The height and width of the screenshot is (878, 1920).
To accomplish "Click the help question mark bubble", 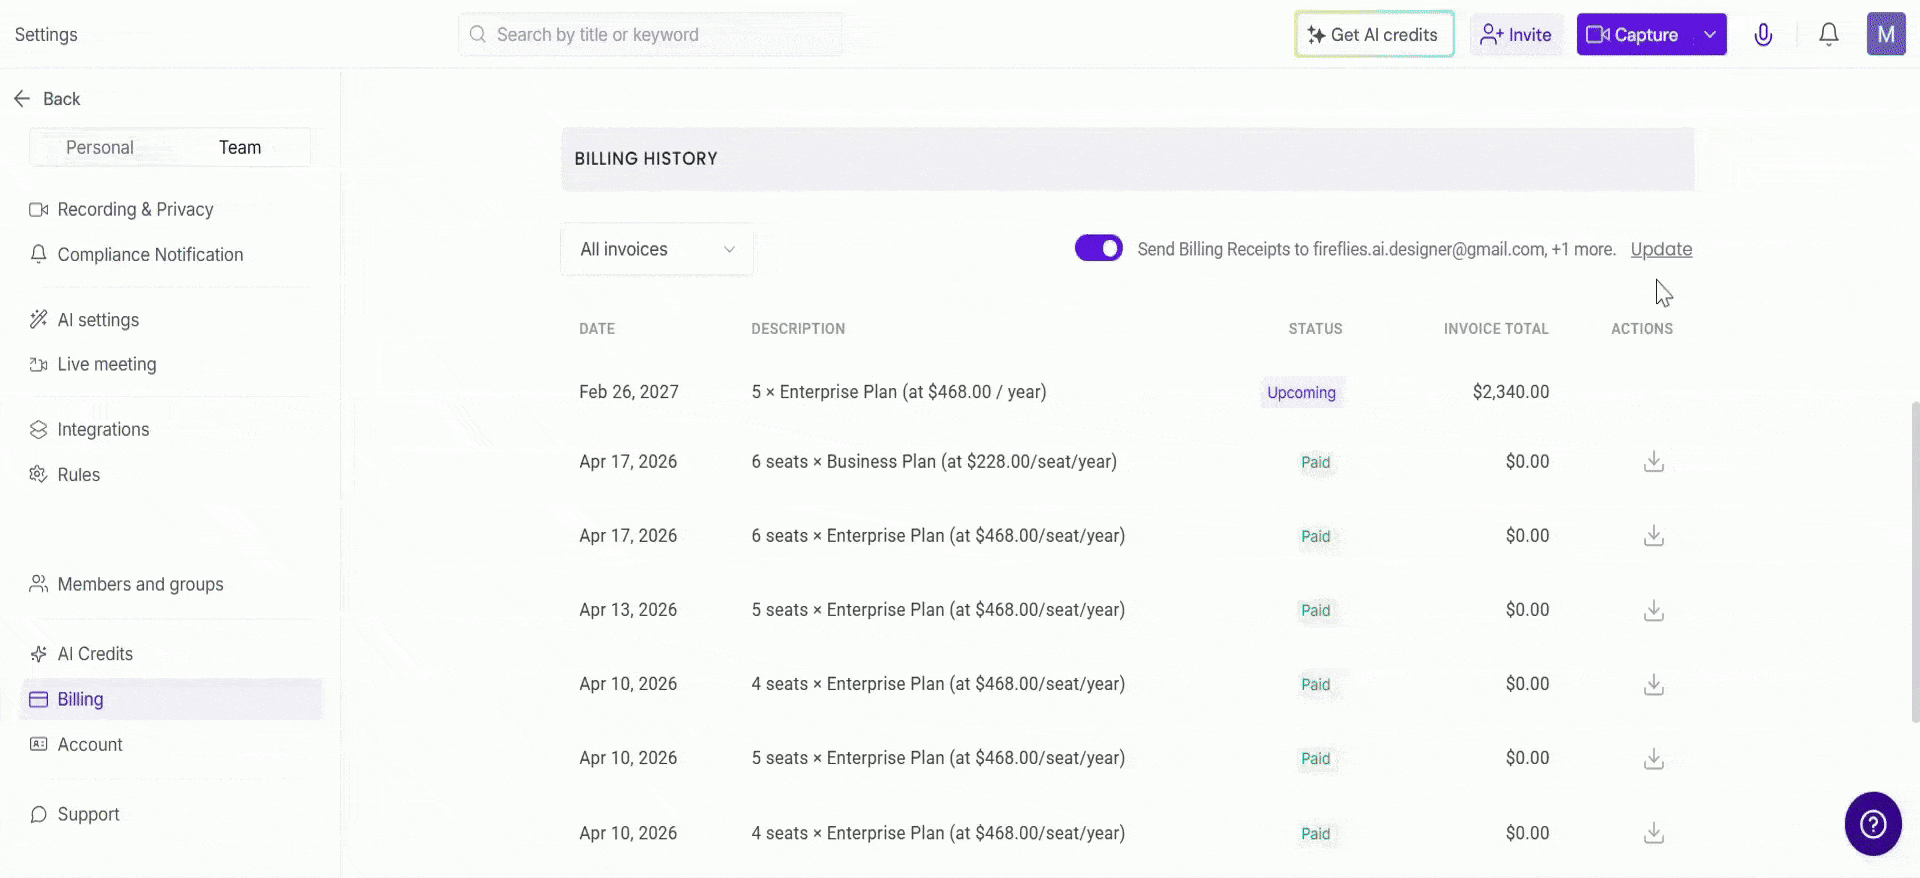I will 1873,824.
